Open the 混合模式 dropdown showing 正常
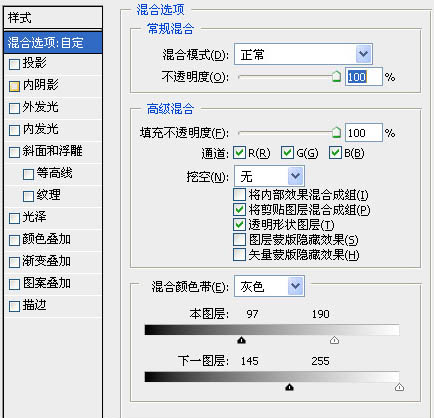The height and width of the screenshot is (418, 434). (303, 54)
